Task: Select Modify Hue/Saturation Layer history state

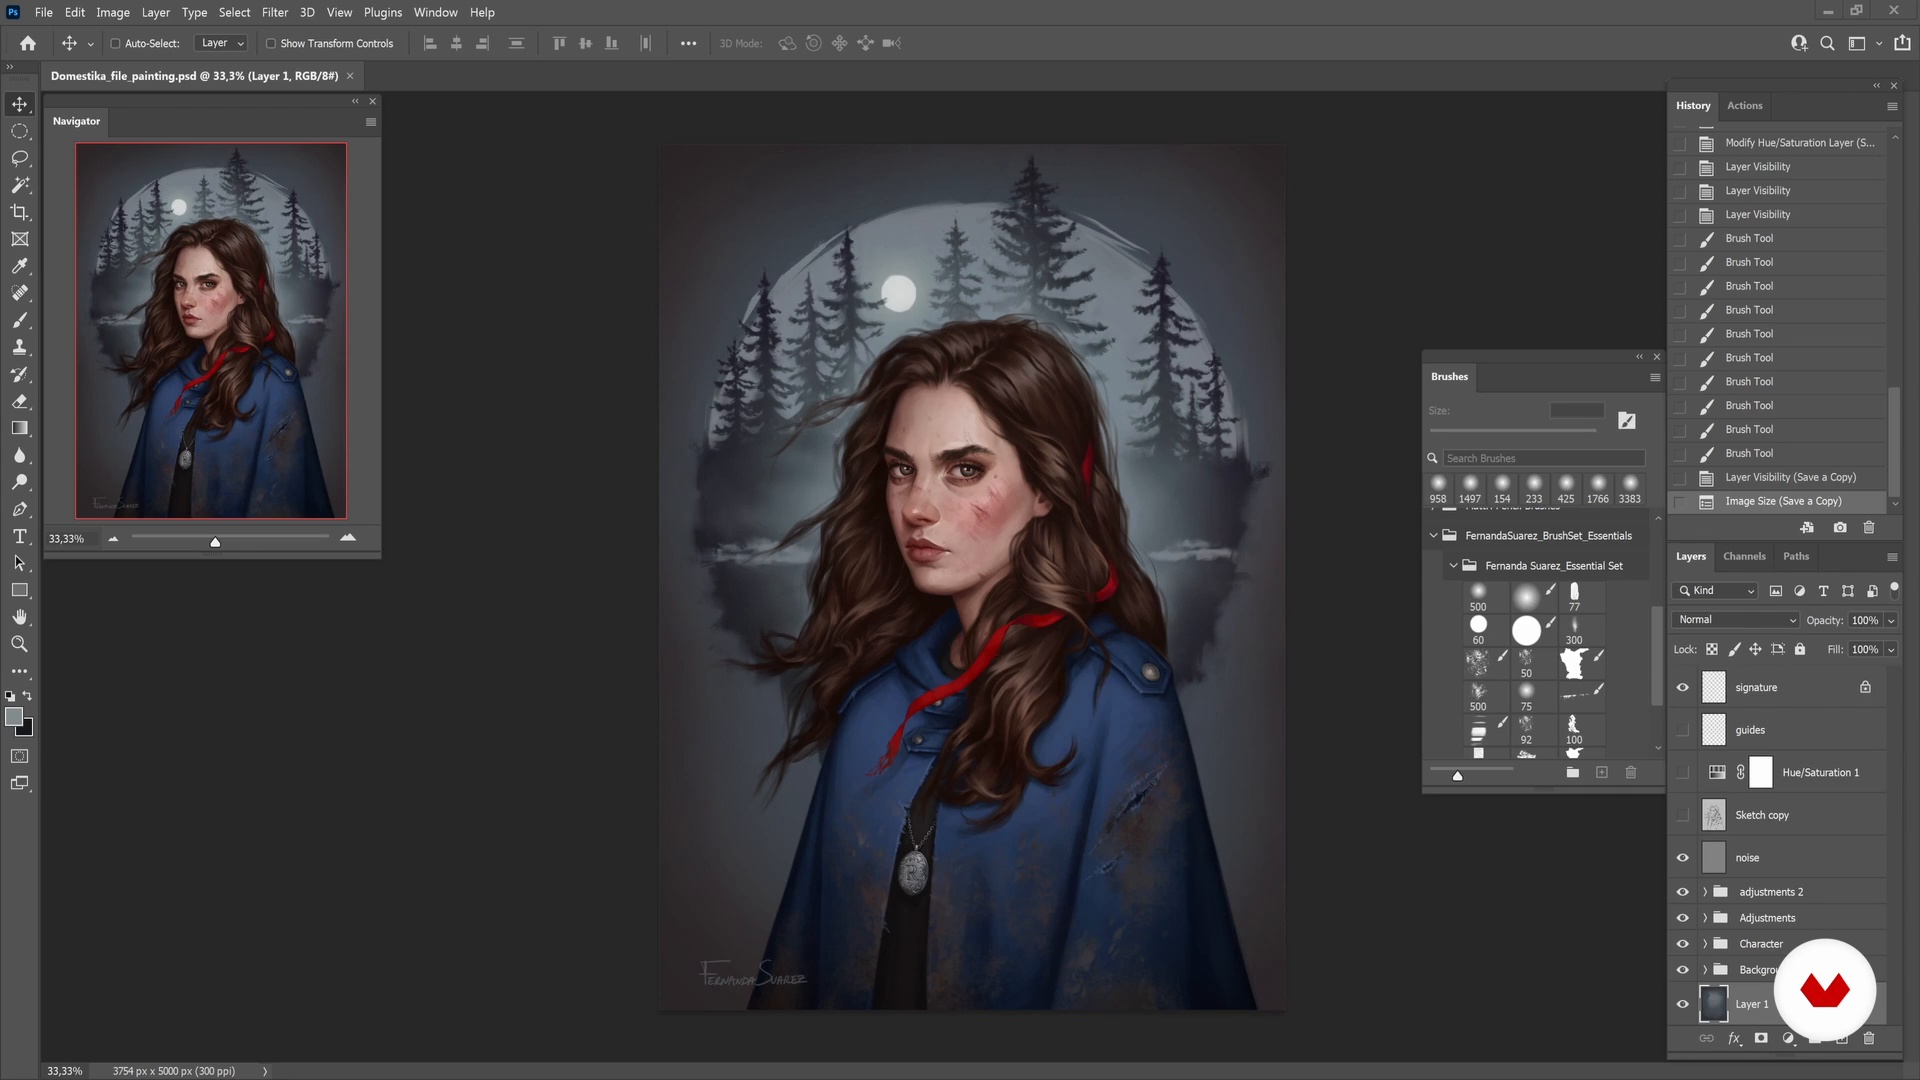Action: pyautogui.click(x=1780, y=143)
